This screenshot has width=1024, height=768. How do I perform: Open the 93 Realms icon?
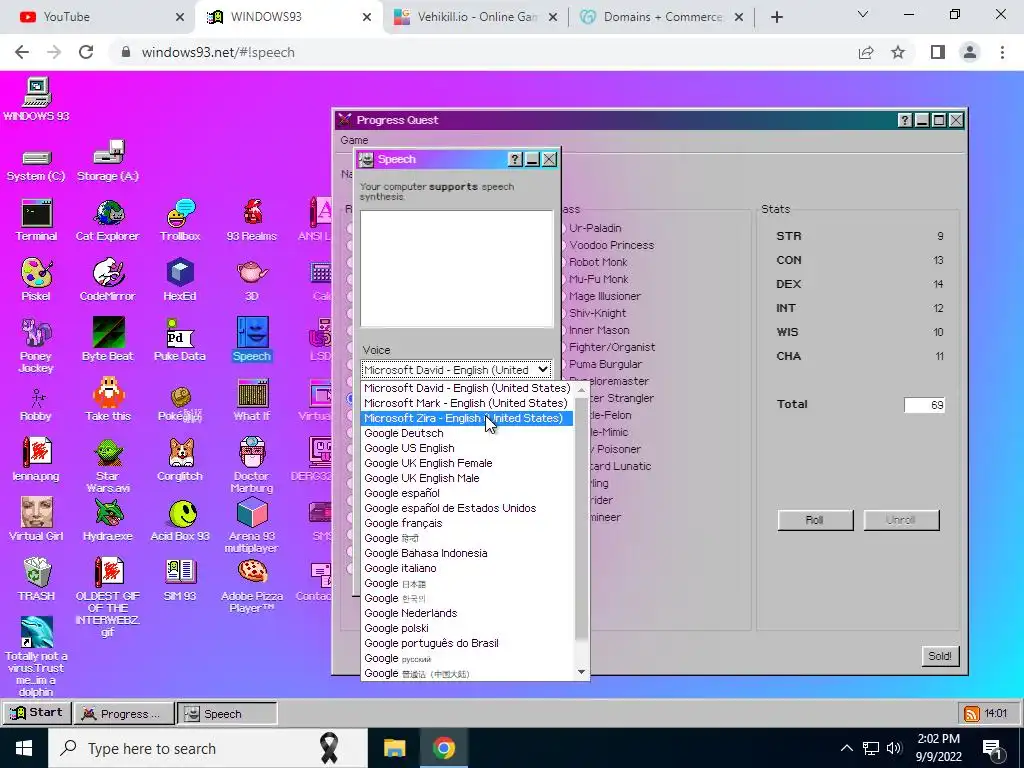coord(251,220)
